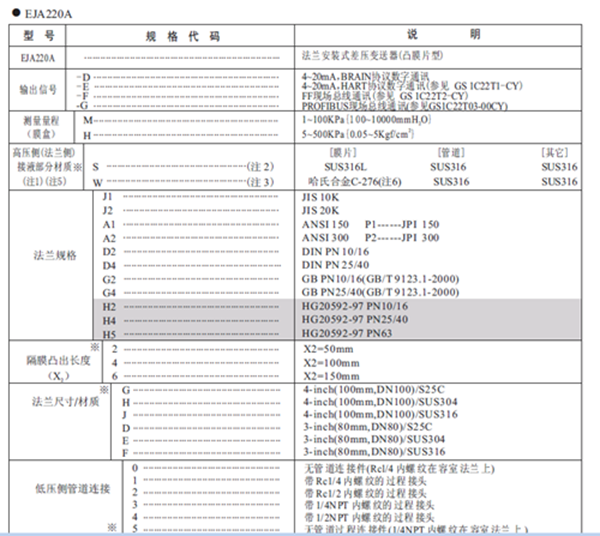The height and width of the screenshot is (536, 600).
Task: Click the 5~500KPa range text
Action: click(358, 134)
